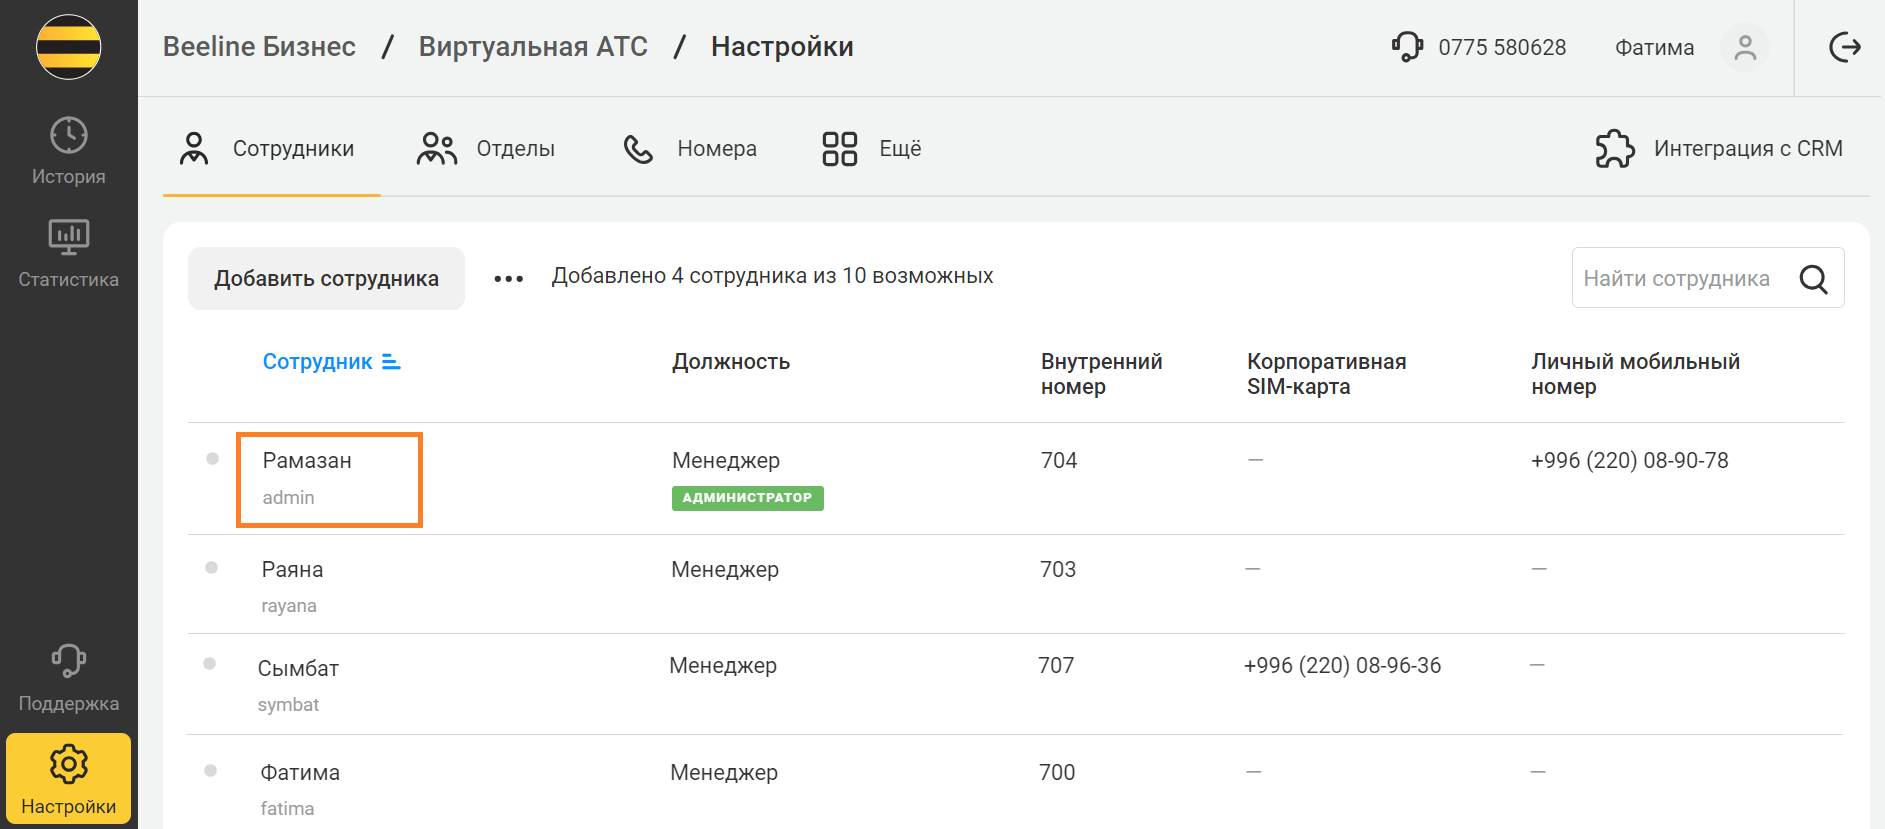The height and width of the screenshot is (829, 1885).
Task: Click the login text admin
Action: 288,498
